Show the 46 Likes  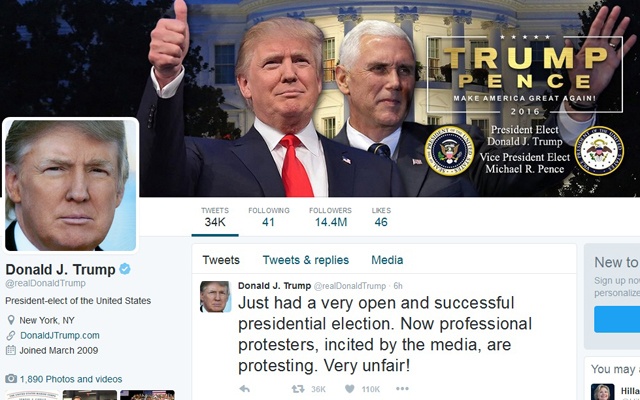point(381,217)
